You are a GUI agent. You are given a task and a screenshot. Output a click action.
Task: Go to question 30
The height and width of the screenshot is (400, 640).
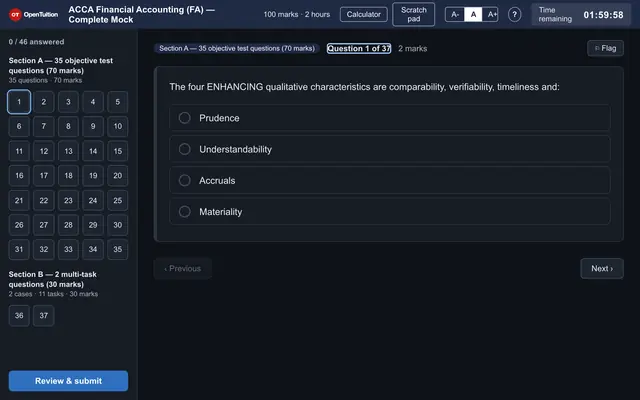(x=118, y=225)
